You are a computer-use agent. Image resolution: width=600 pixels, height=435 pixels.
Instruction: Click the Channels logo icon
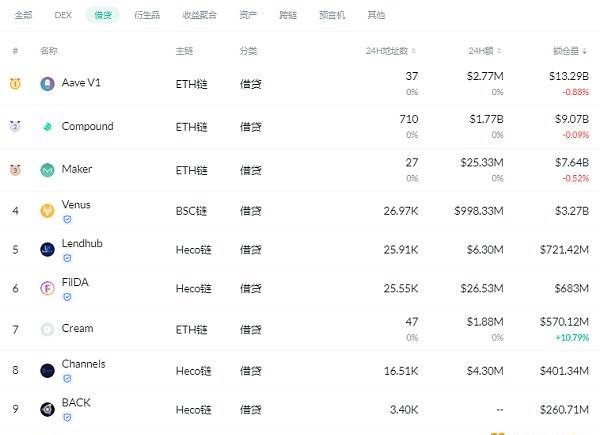(47, 370)
